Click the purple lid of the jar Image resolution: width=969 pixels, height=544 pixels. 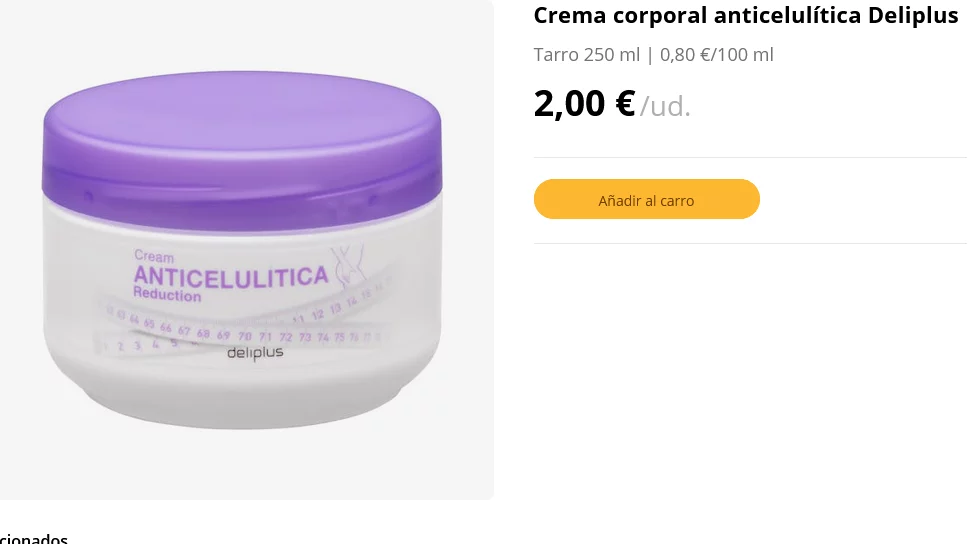[x=242, y=151]
